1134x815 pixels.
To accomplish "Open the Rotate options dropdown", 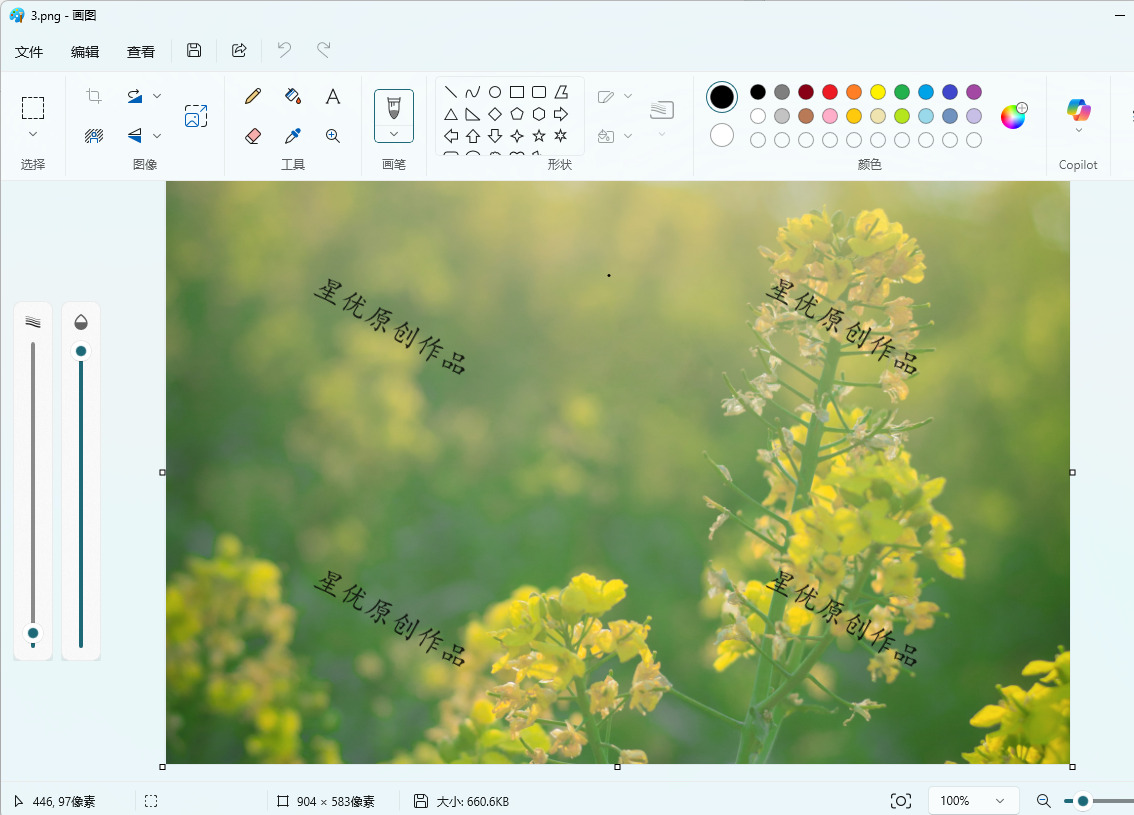I will click(x=157, y=95).
